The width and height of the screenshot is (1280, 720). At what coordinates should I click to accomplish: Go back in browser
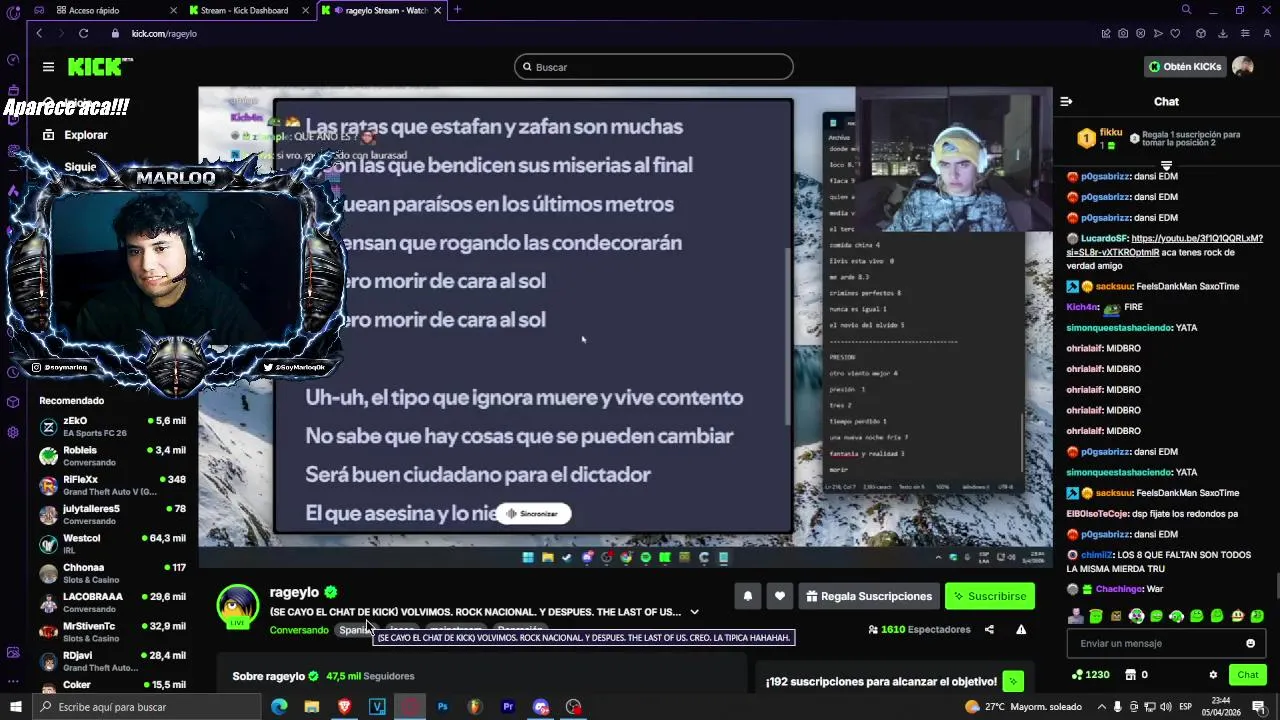pyautogui.click(x=39, y=33)
